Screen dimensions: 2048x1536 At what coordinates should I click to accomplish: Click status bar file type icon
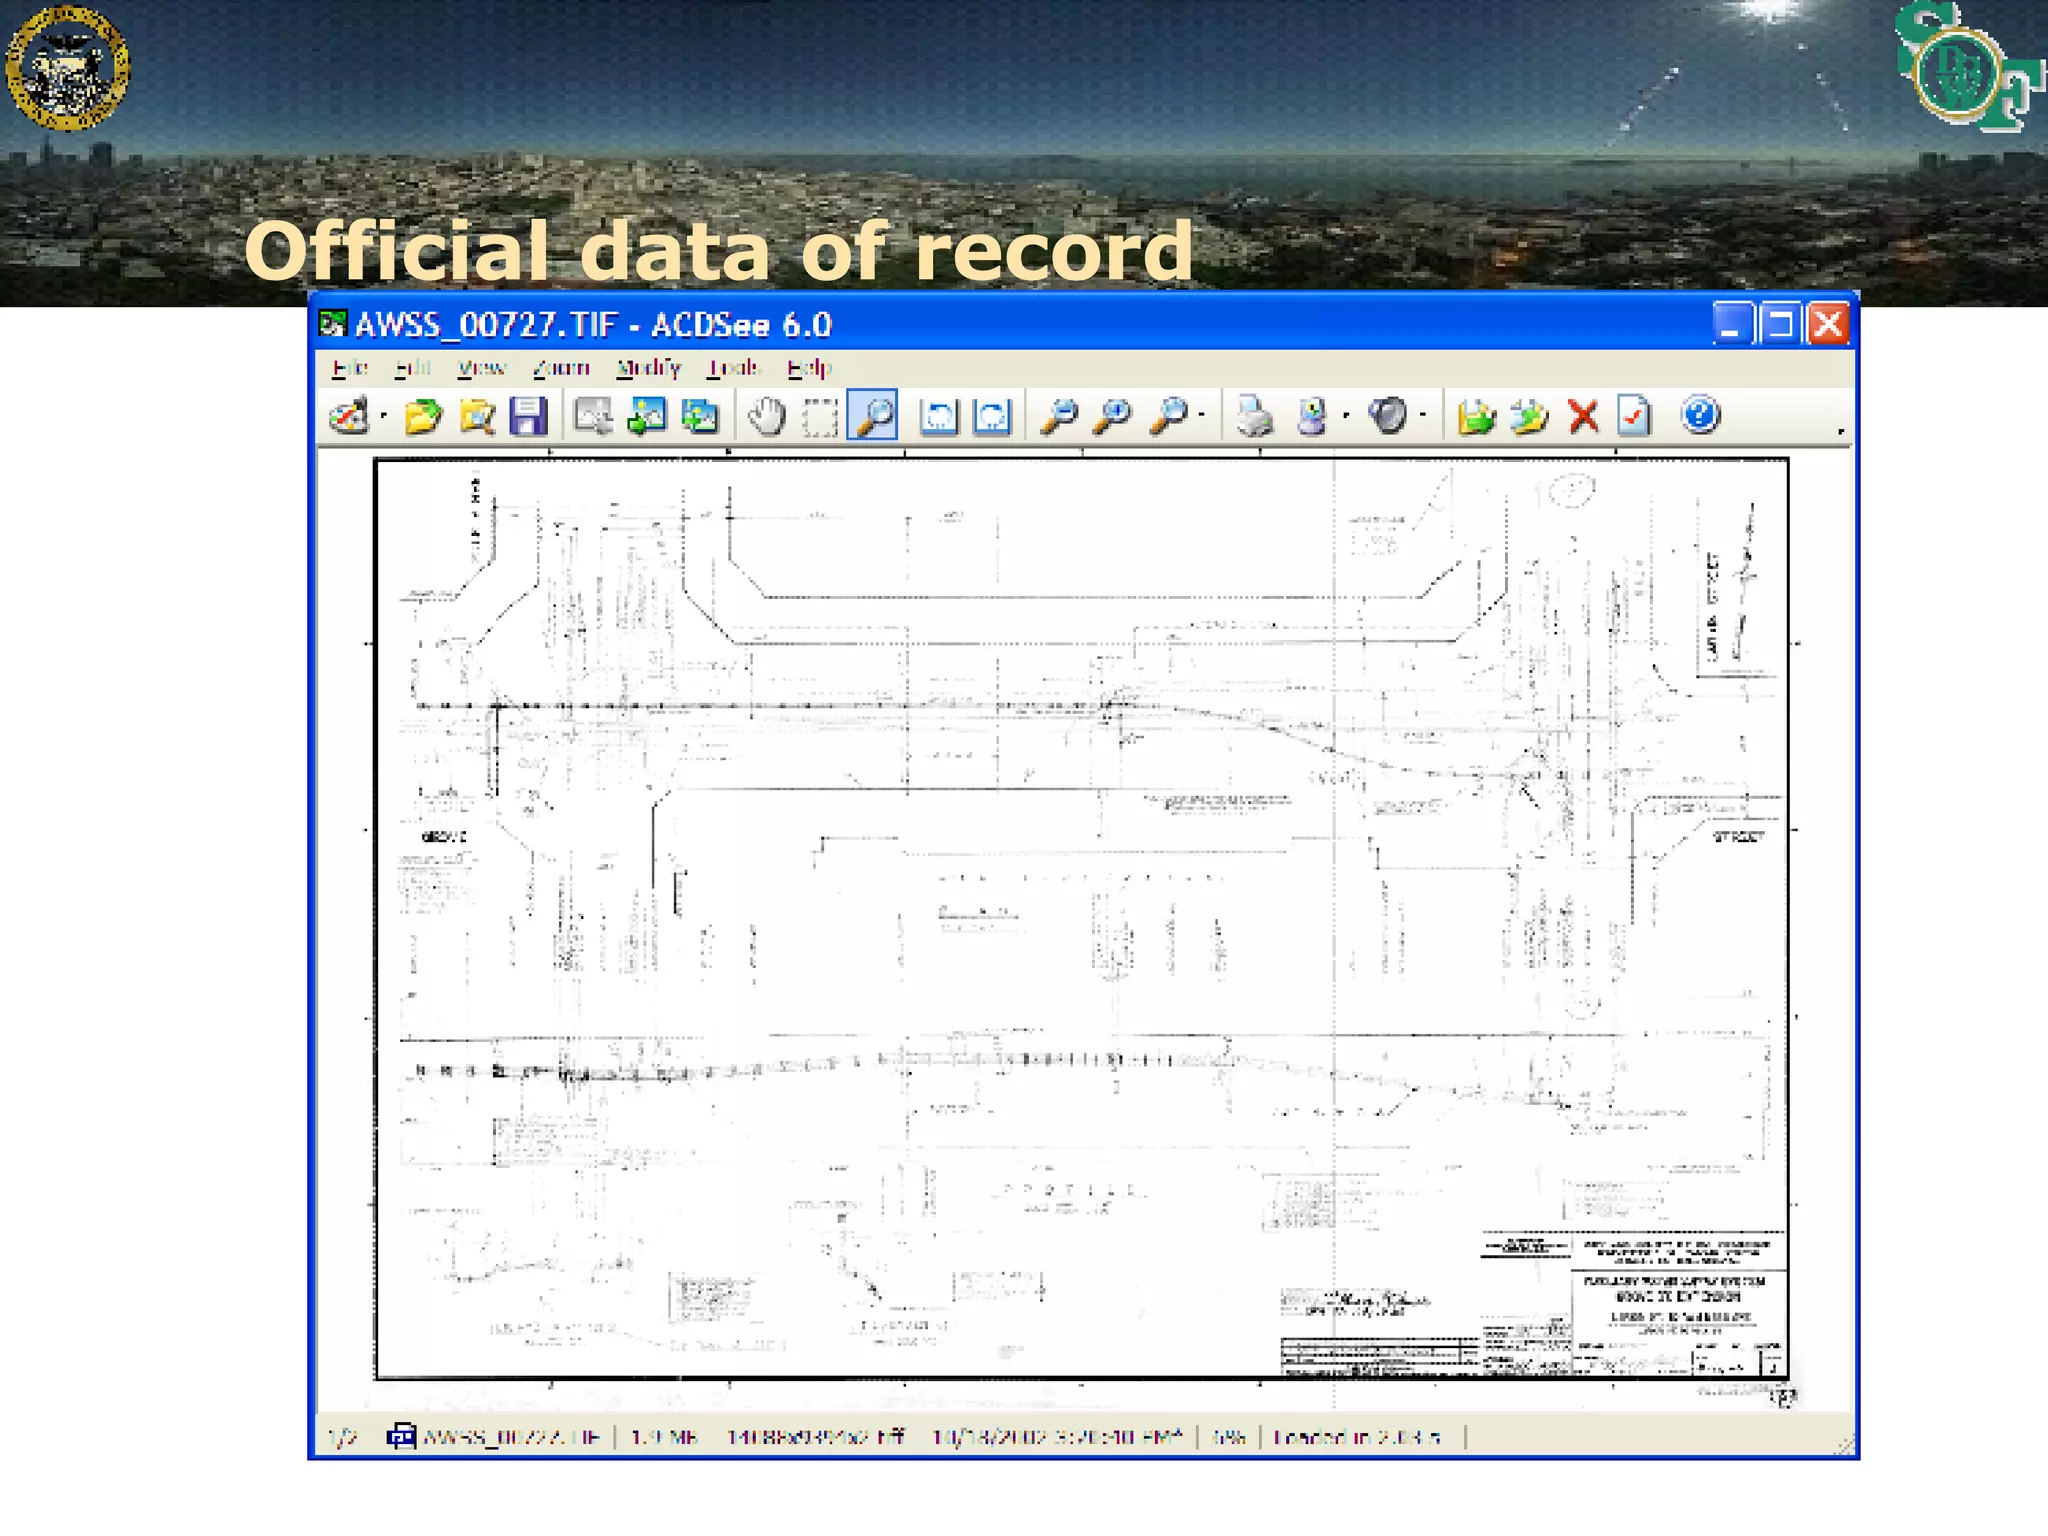pos(401,1436)
